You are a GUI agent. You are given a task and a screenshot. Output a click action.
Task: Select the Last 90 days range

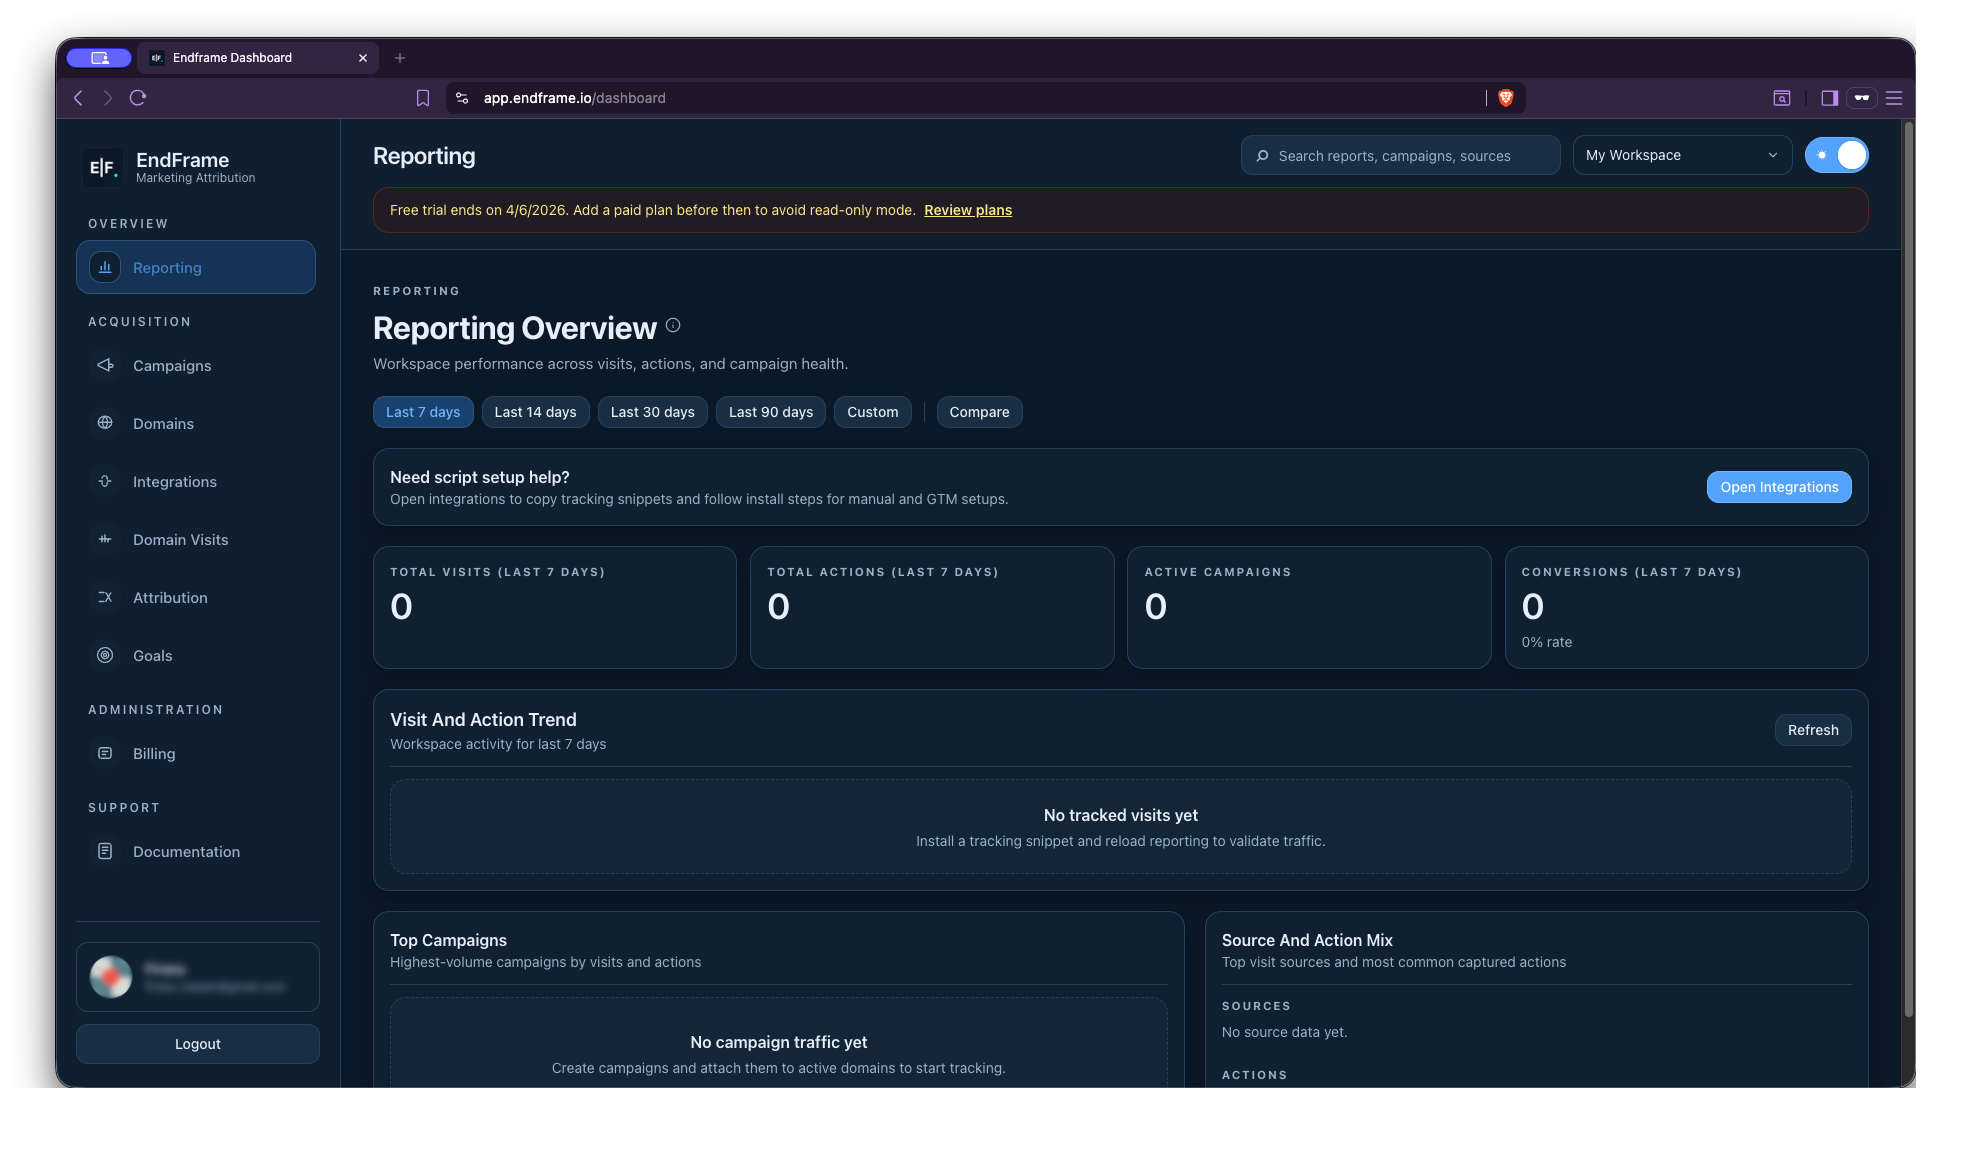click(770, 412)
